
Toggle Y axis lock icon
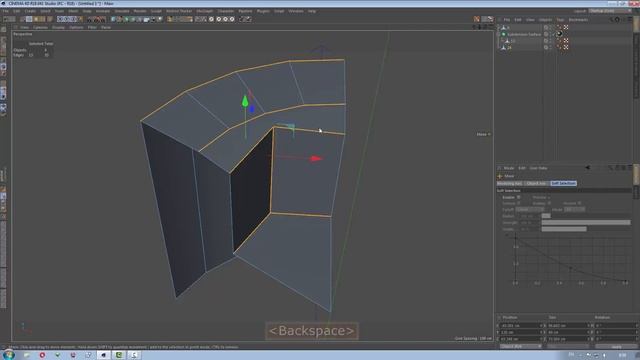(67, 19)
